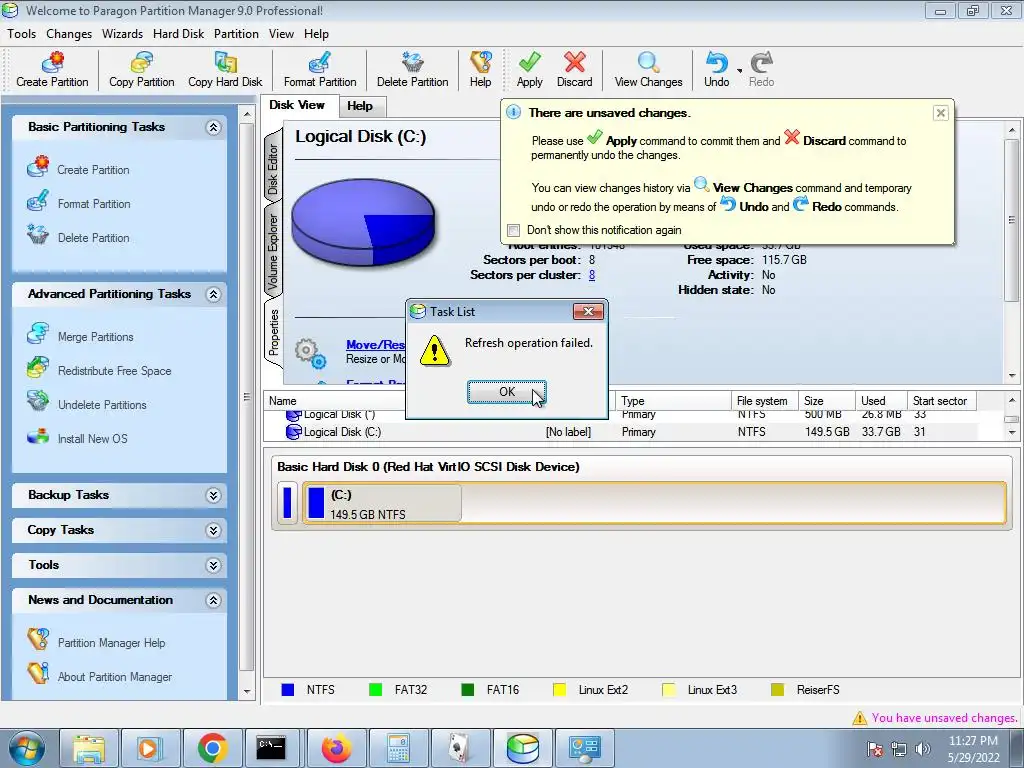Open the Changes menu
This screenshot has height=768, width=1024.
click(x=69, y=34)
